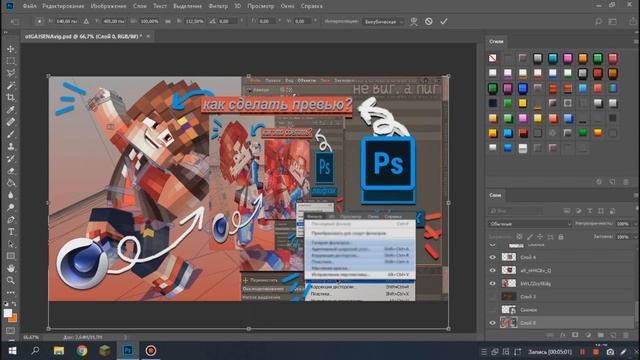The image size is (640, 360).
Task: Open the Изображение menu
Action: [108, 6]
